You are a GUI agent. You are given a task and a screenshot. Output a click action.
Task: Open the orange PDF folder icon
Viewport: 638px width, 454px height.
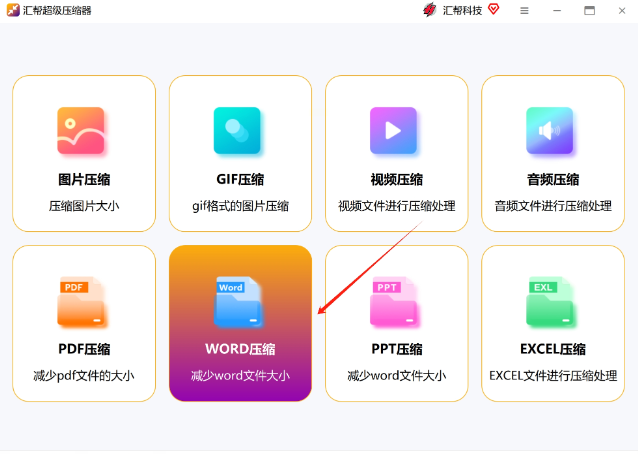click(x=81, y=301)
